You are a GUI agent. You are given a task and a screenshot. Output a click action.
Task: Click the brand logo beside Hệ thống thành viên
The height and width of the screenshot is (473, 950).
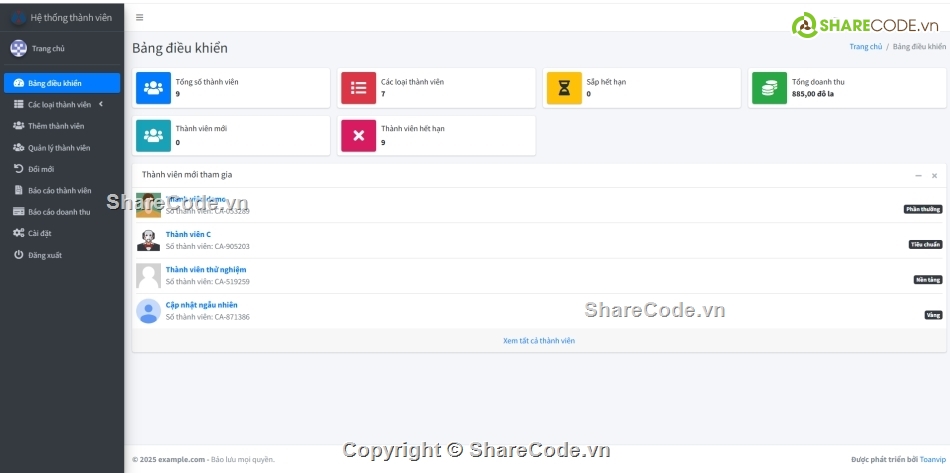18,18
